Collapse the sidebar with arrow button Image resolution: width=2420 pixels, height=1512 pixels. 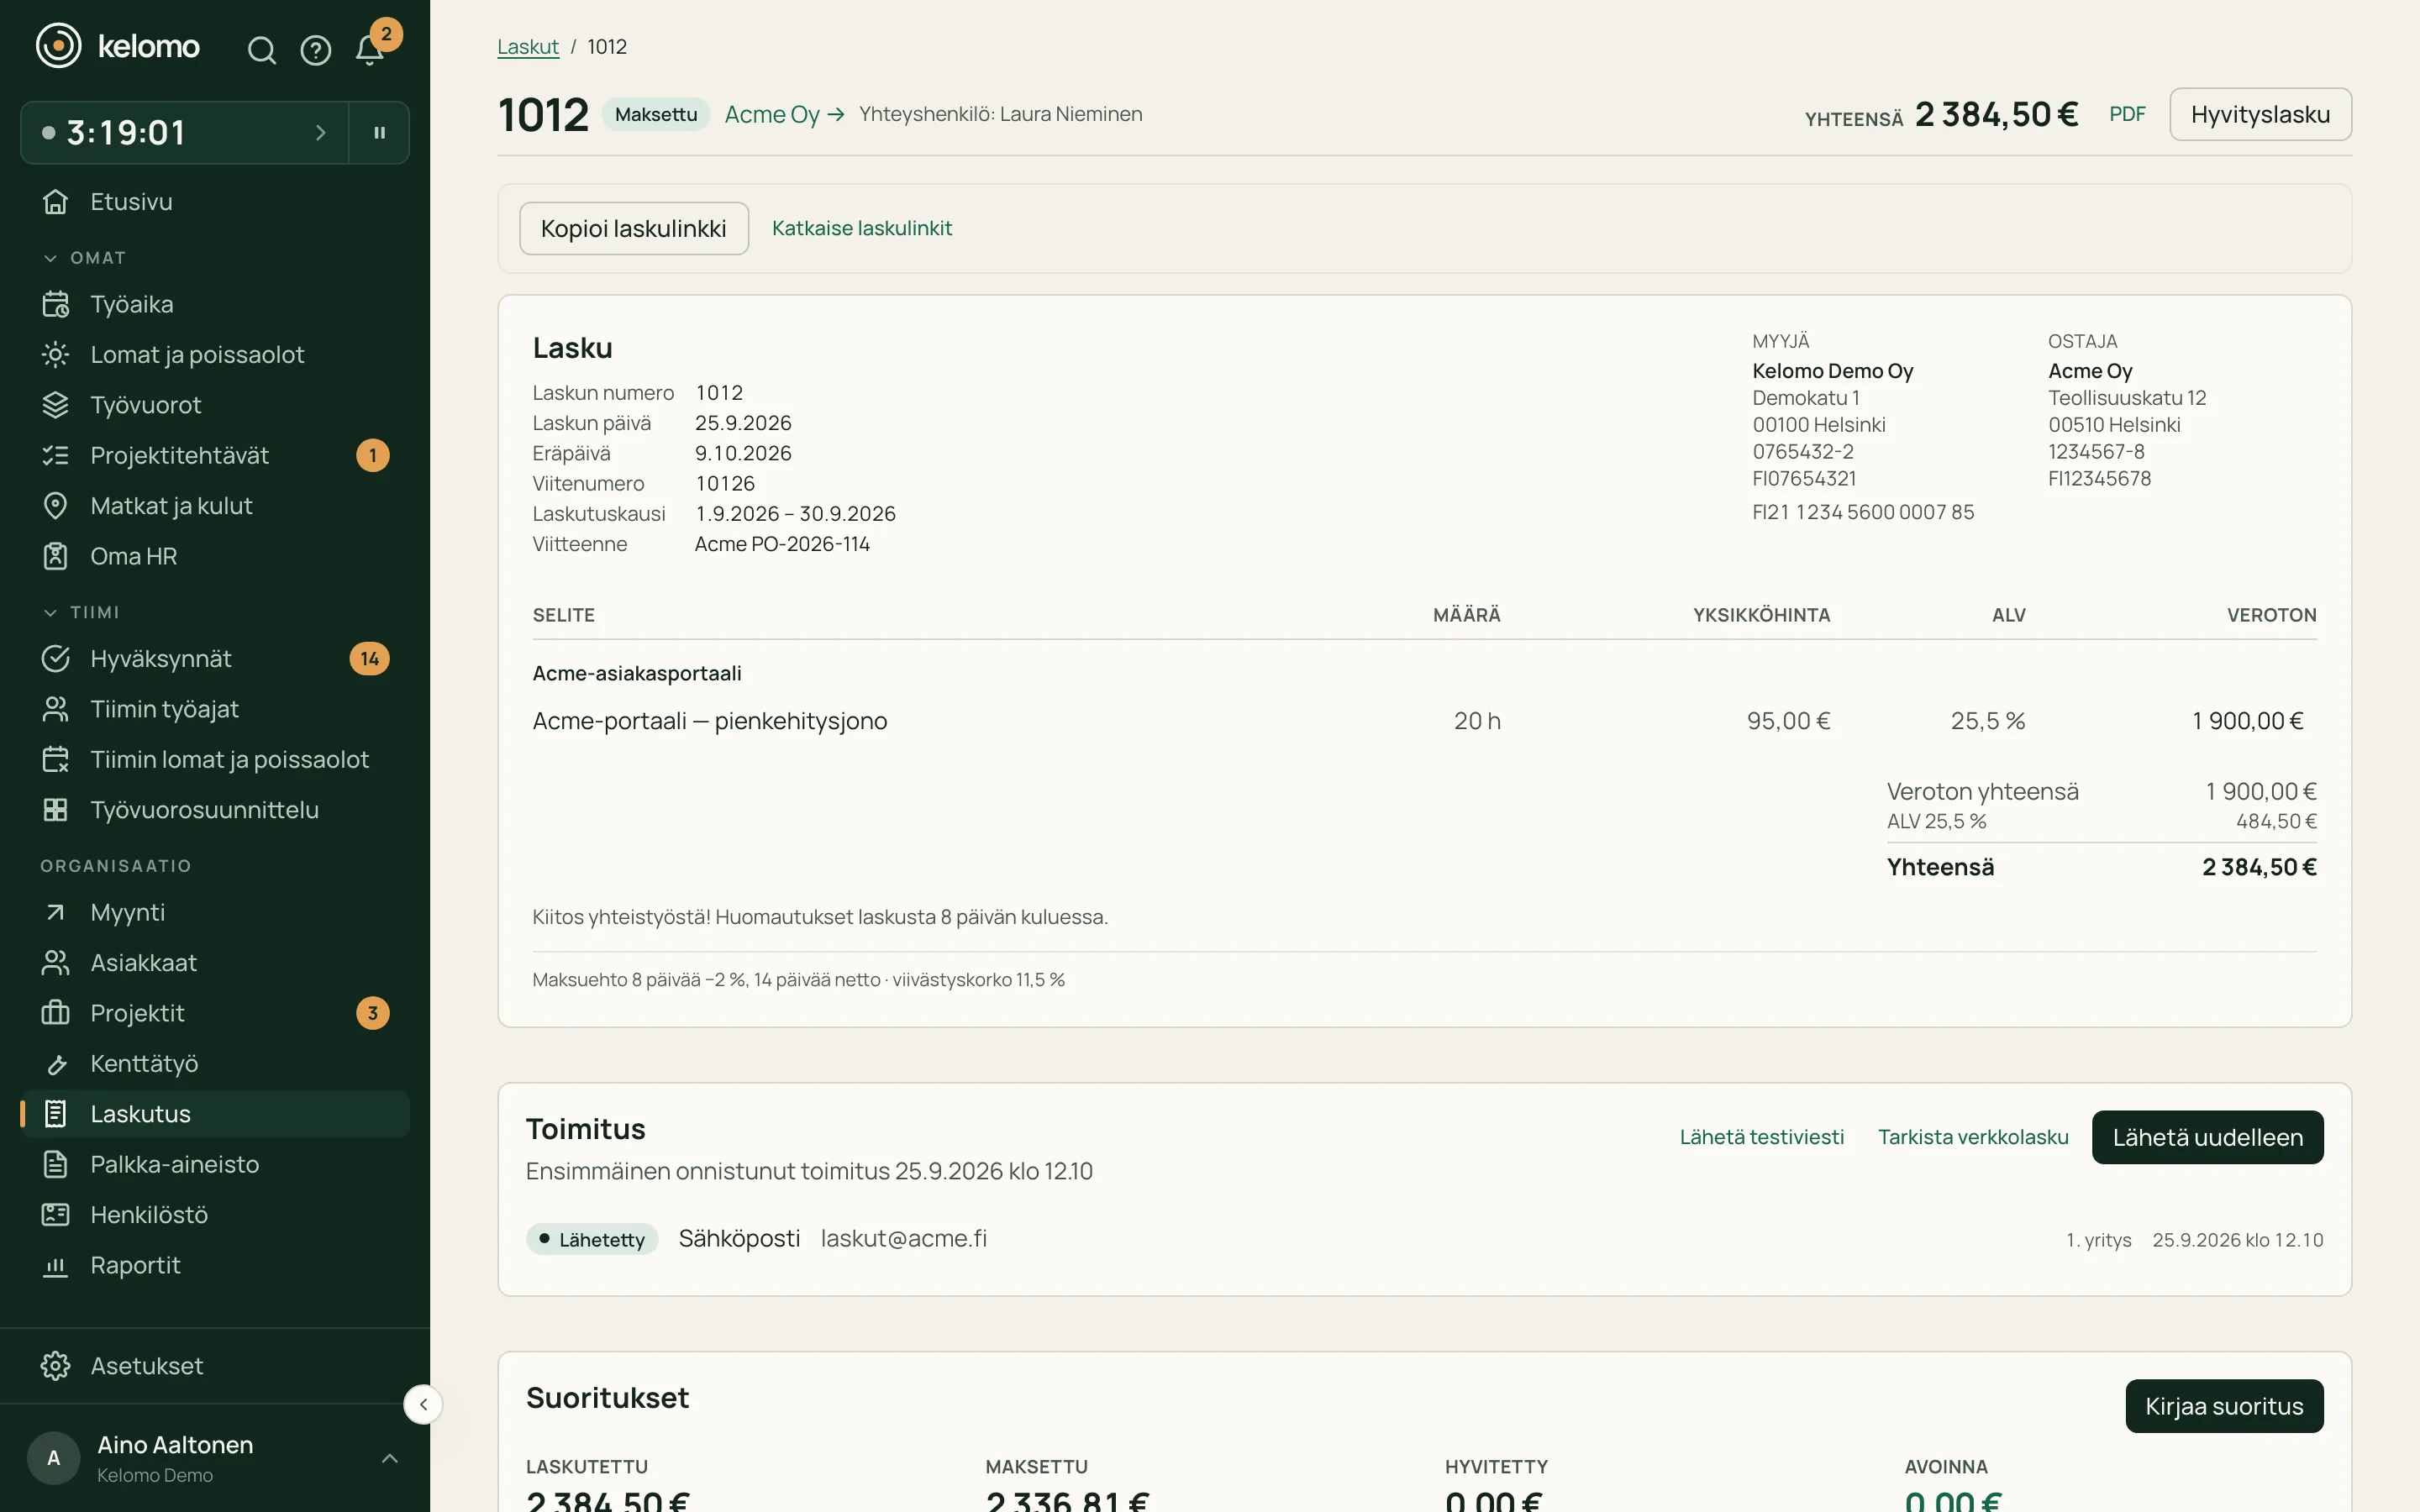[423, 1404]
